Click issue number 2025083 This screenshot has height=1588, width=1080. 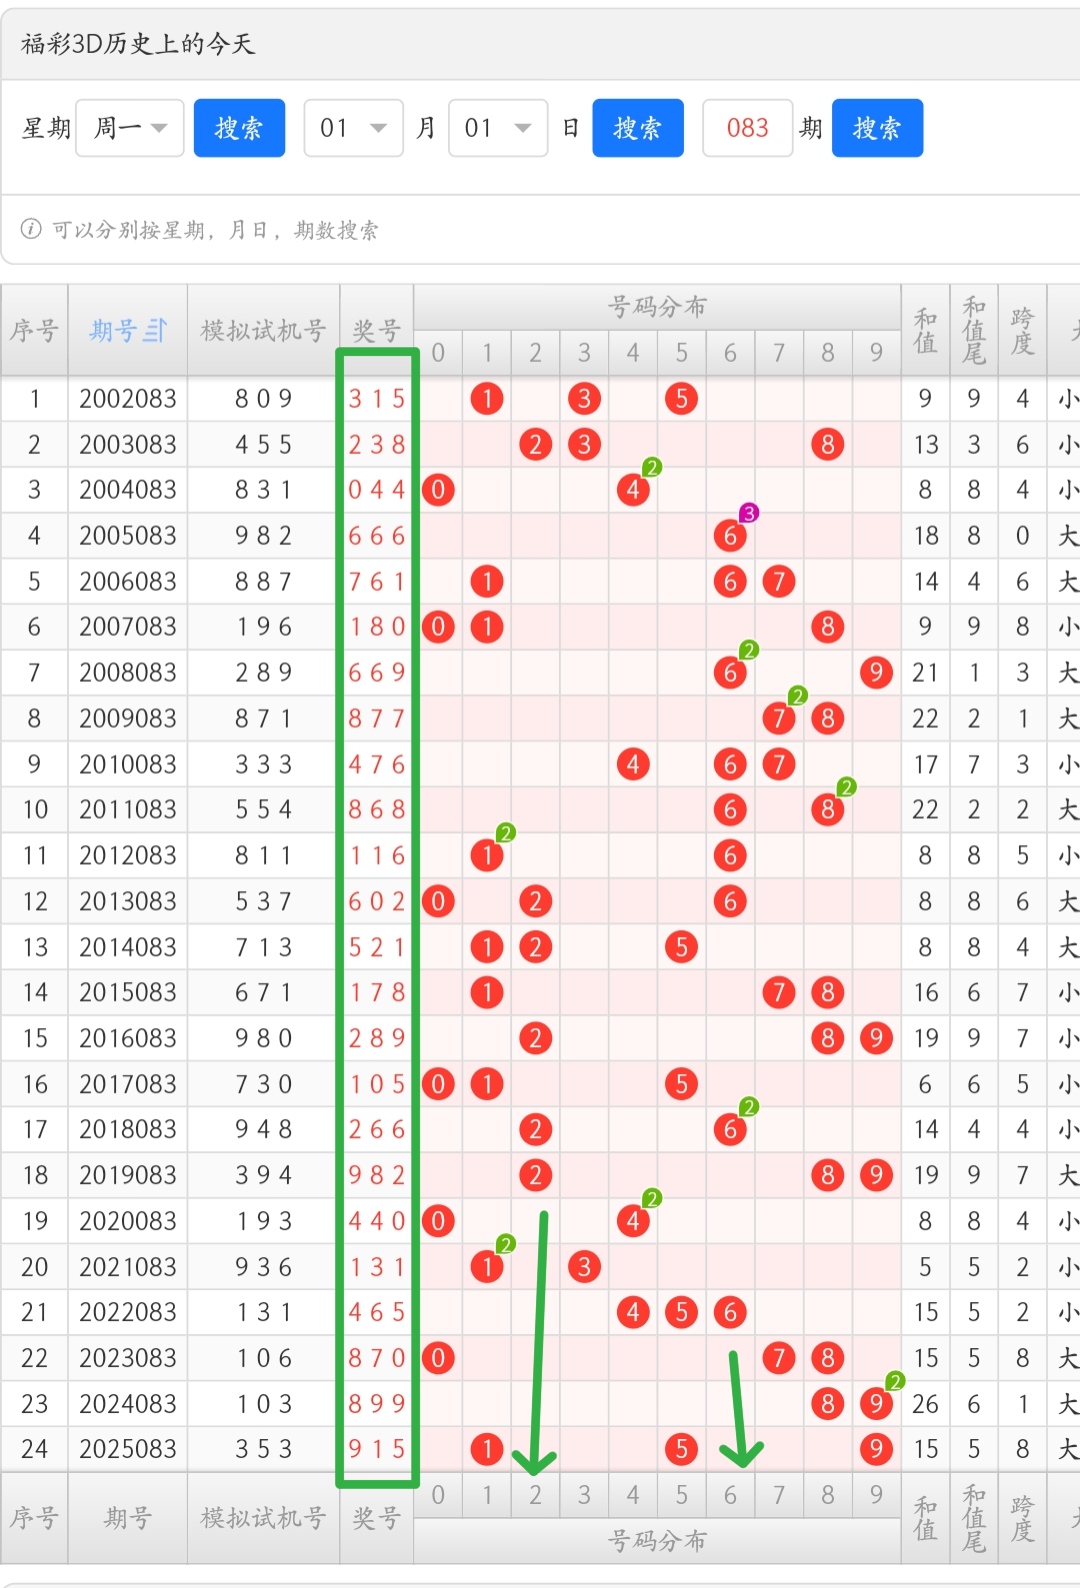(x=128, y=1450)
